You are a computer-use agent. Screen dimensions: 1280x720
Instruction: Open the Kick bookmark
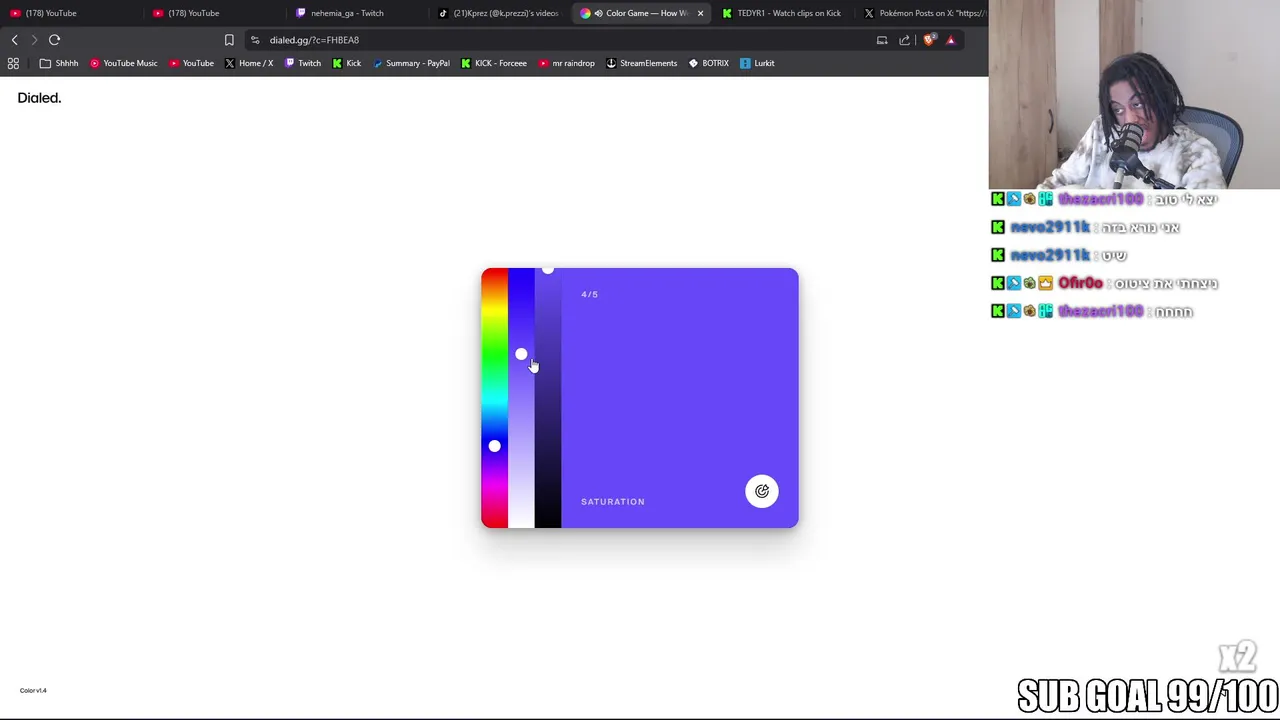click(x=347, y=63)
